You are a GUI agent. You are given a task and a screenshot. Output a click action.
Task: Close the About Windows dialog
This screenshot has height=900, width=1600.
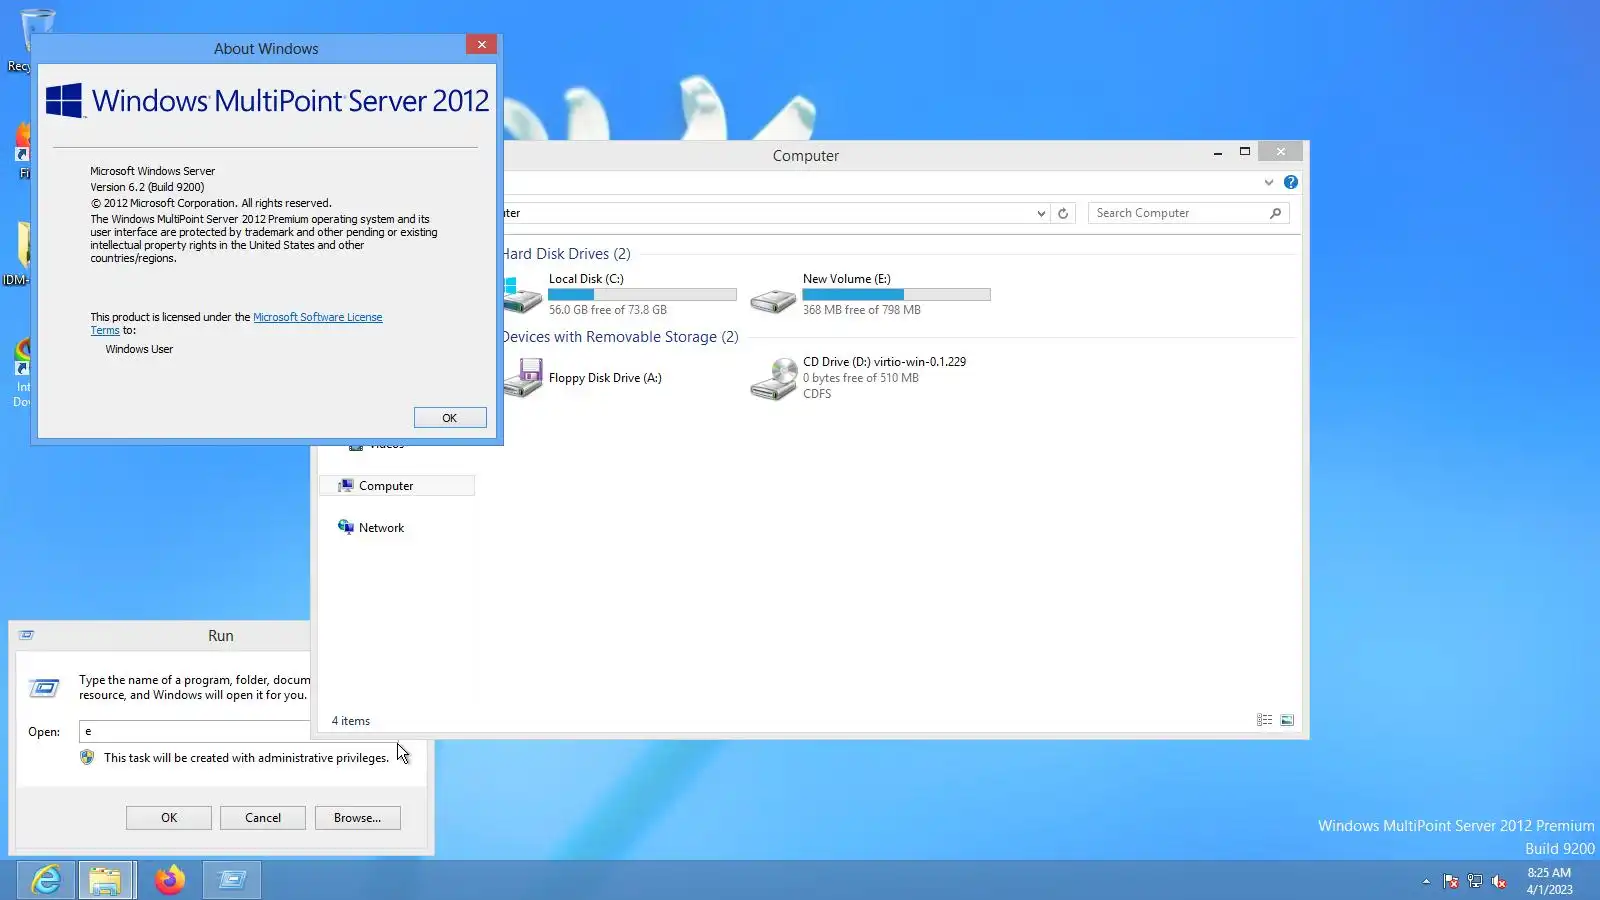click(481, 44)
